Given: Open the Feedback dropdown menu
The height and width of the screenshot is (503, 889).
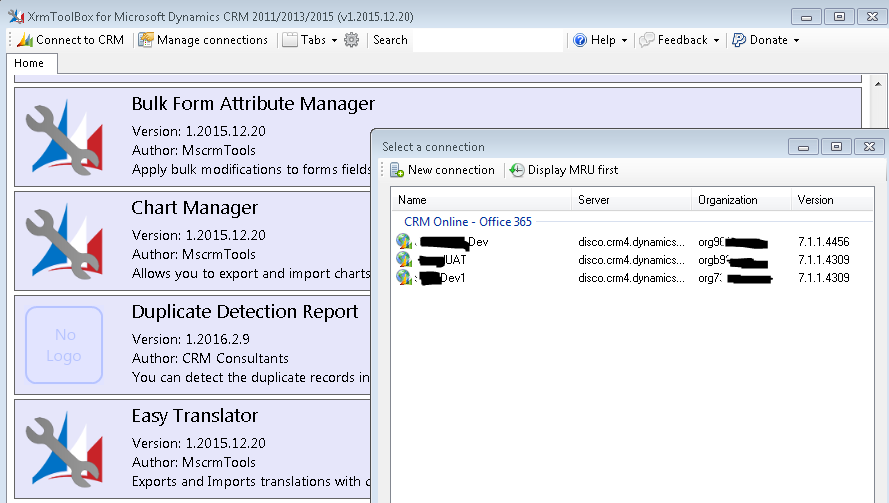Looking at the screenshot, I should point(679,40).
